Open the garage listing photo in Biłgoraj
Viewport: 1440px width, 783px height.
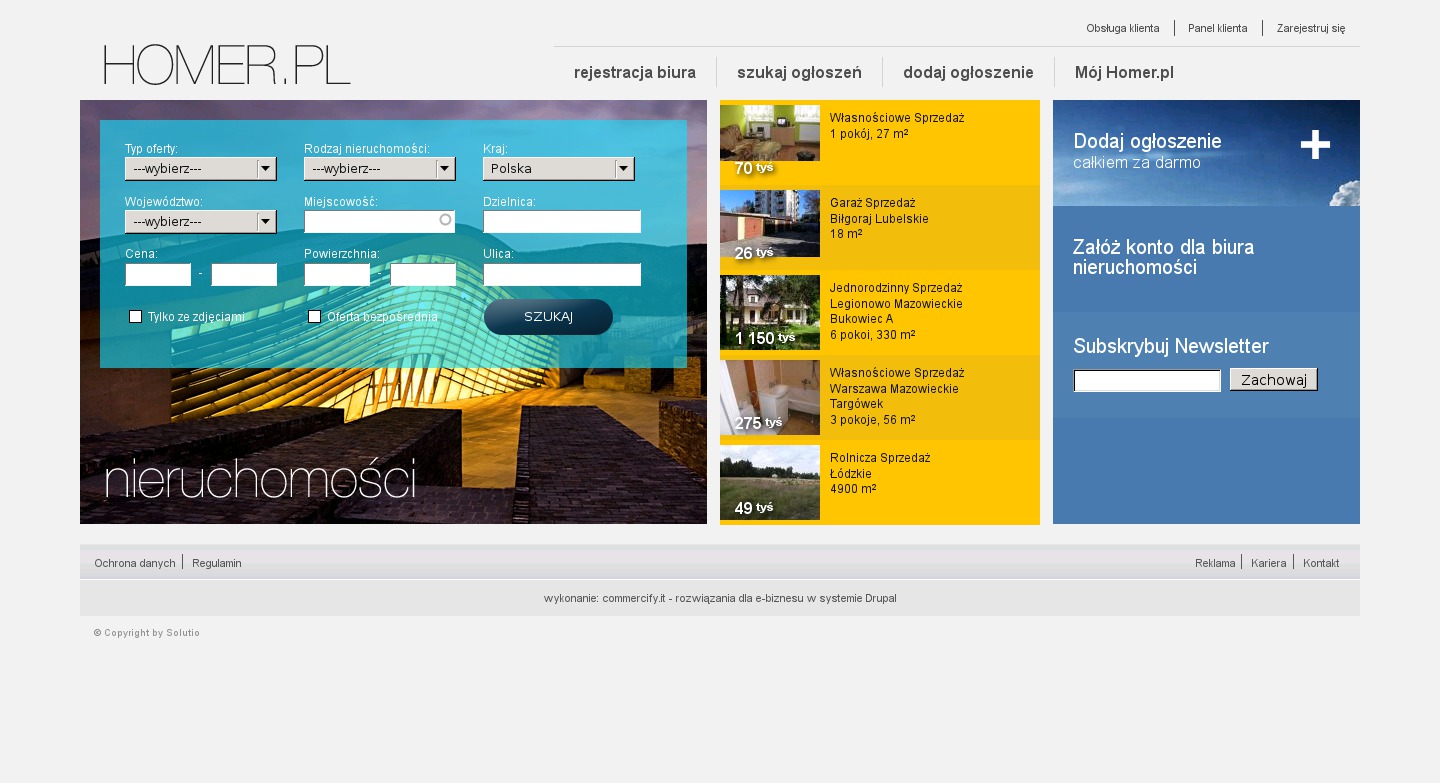(769, 227)
